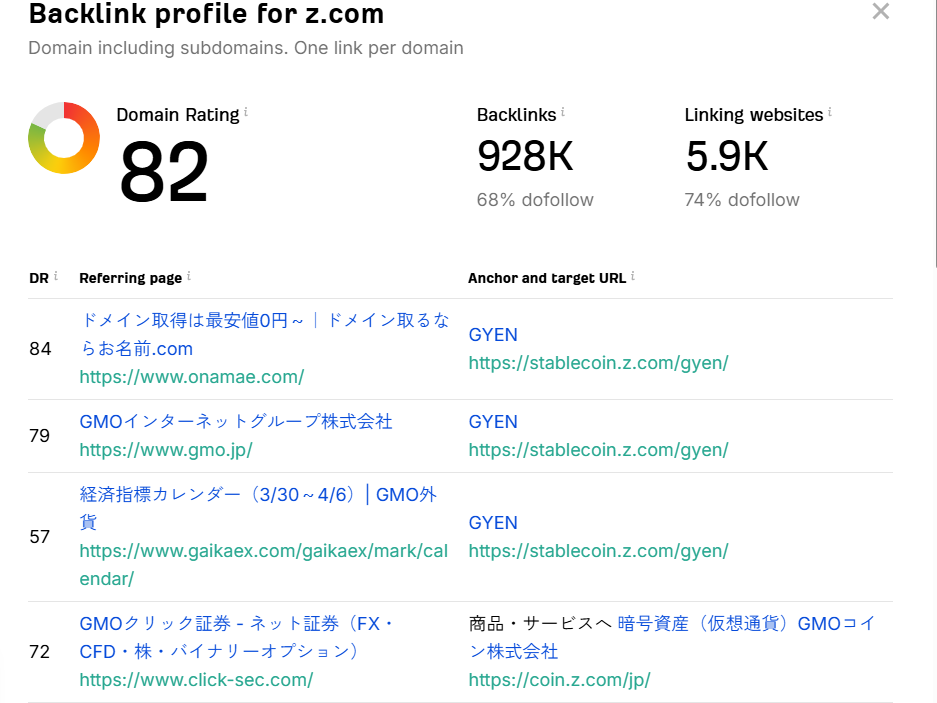The width and height of the screenshot is (937, 703).
Task: Open the gaikaex.com calendar URL link
Action: [264, 565]
